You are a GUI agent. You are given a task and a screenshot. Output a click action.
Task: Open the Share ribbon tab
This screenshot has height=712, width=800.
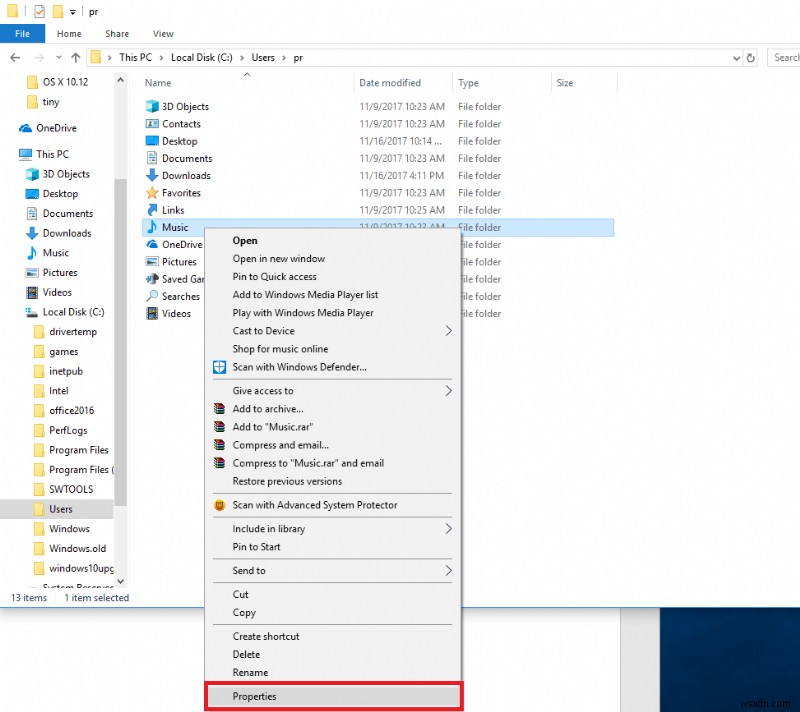(x=117, y=33)
